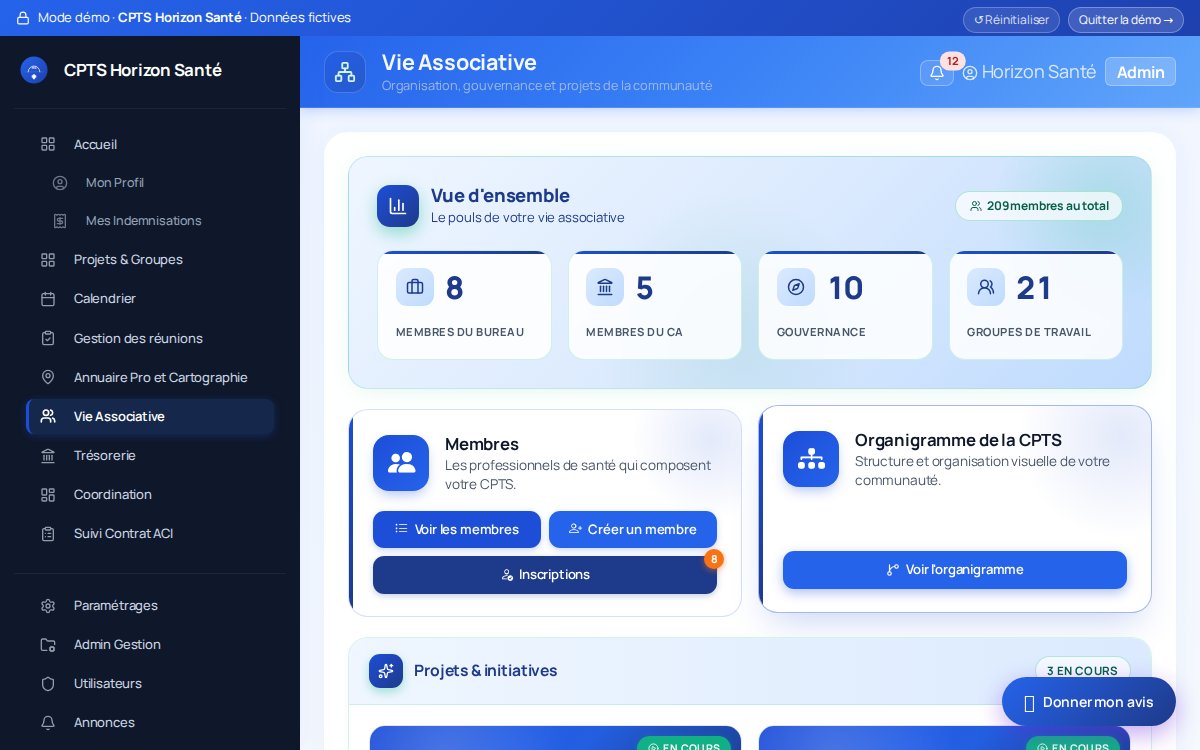Screen dimensions: 1200x750
Task: Open Suivi Contrat ACI
Action: [150, 534]
